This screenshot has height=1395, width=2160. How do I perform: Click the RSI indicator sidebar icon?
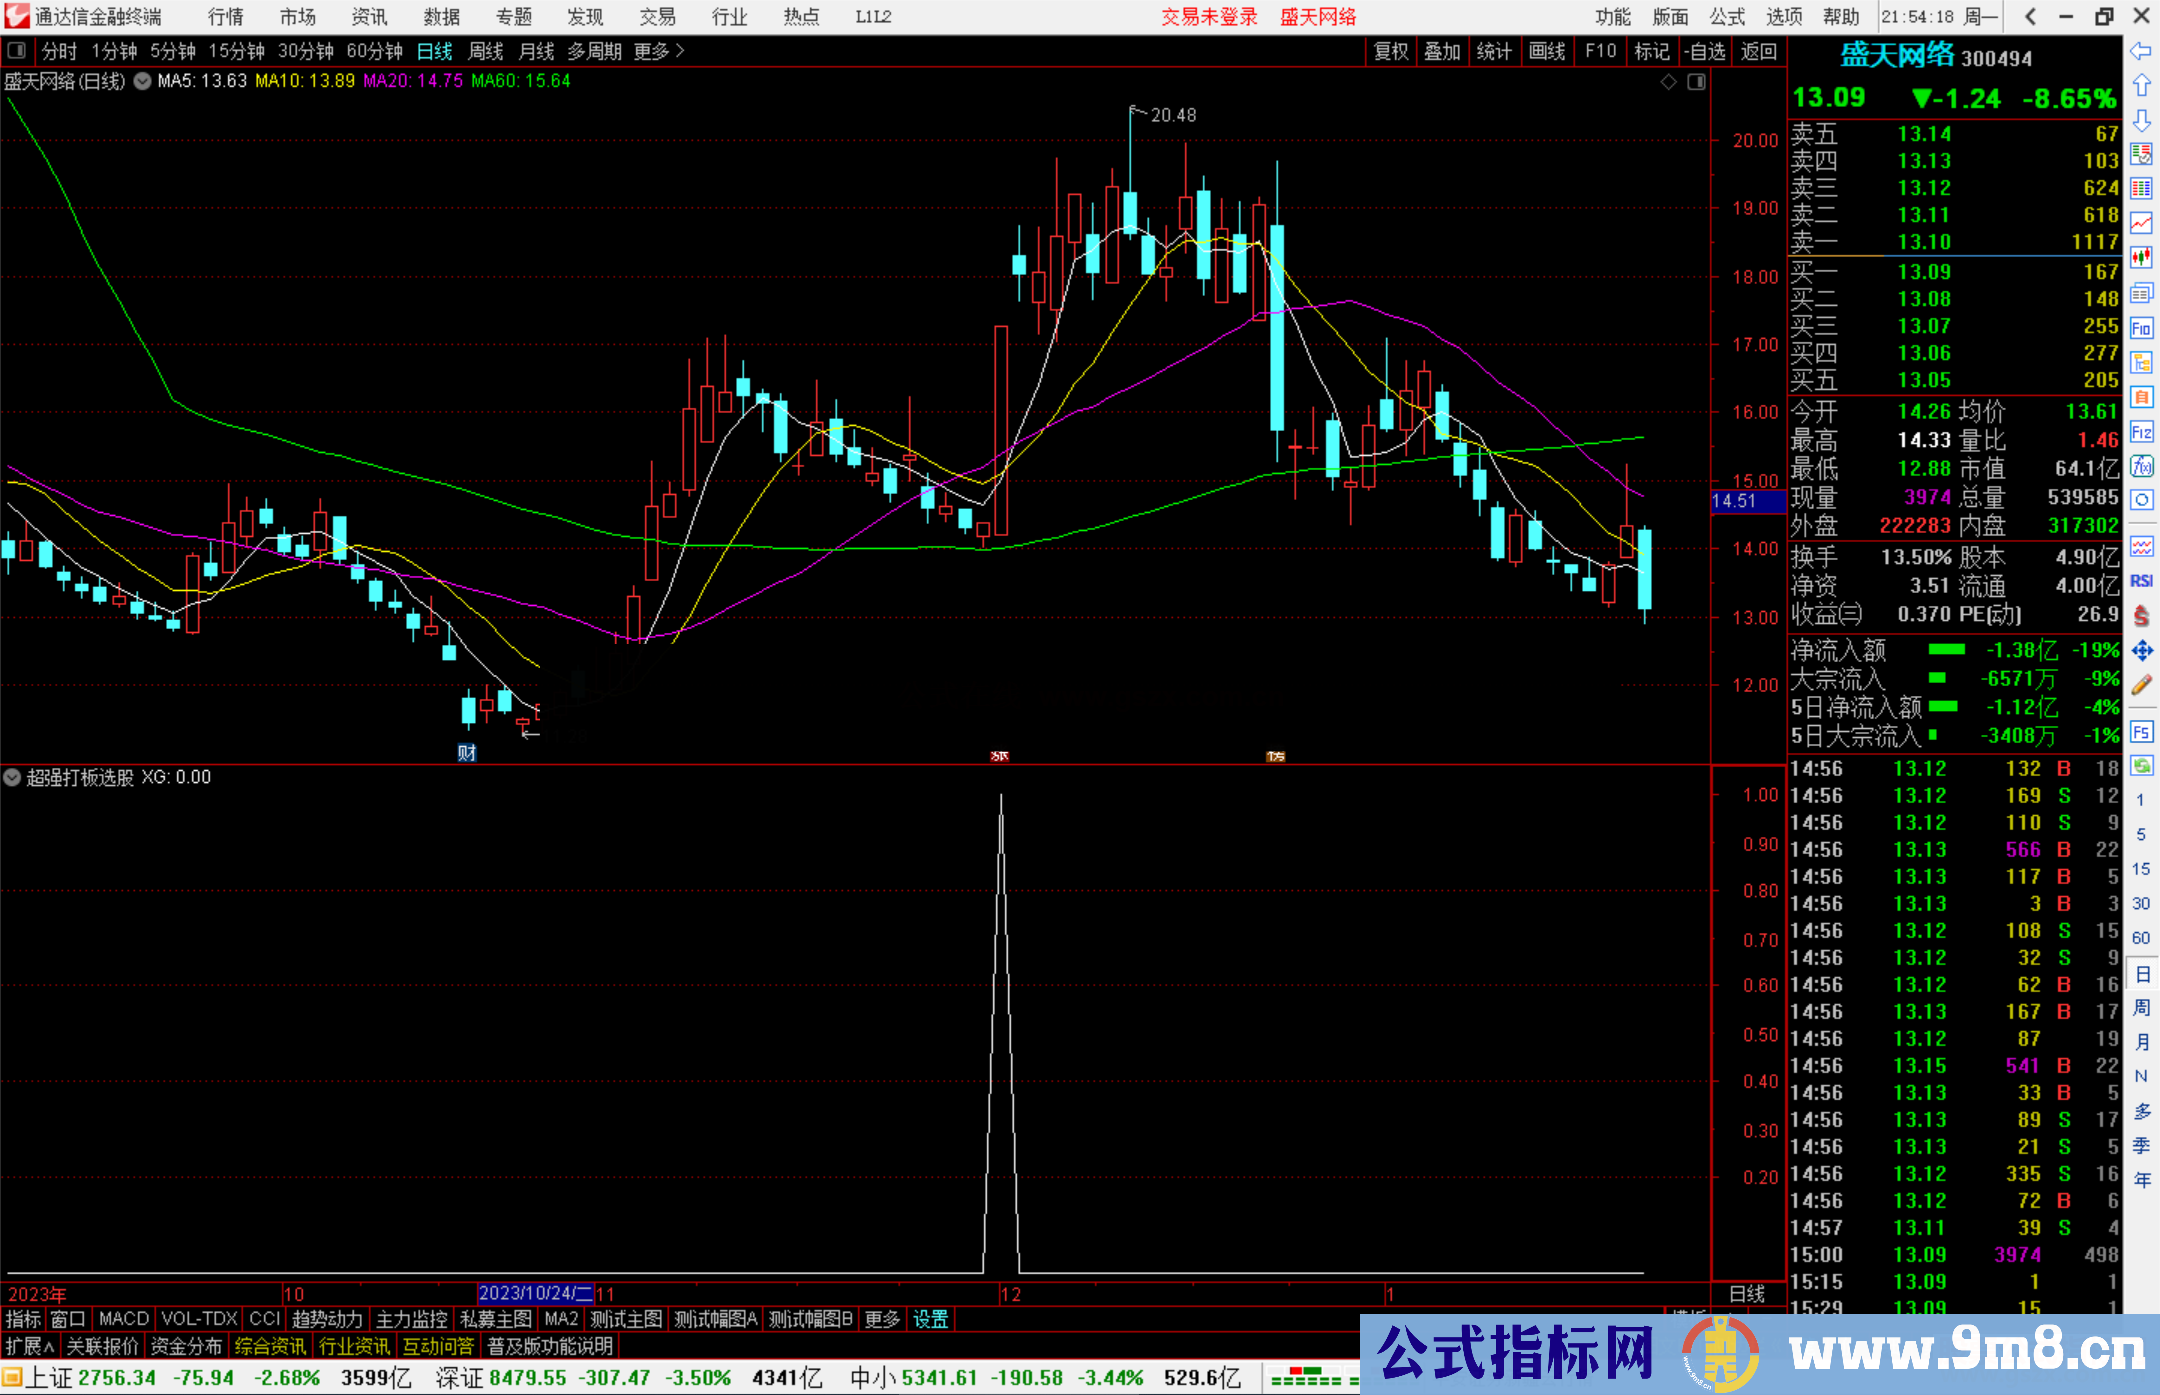pyautogui.click(x=2141, y=581)
